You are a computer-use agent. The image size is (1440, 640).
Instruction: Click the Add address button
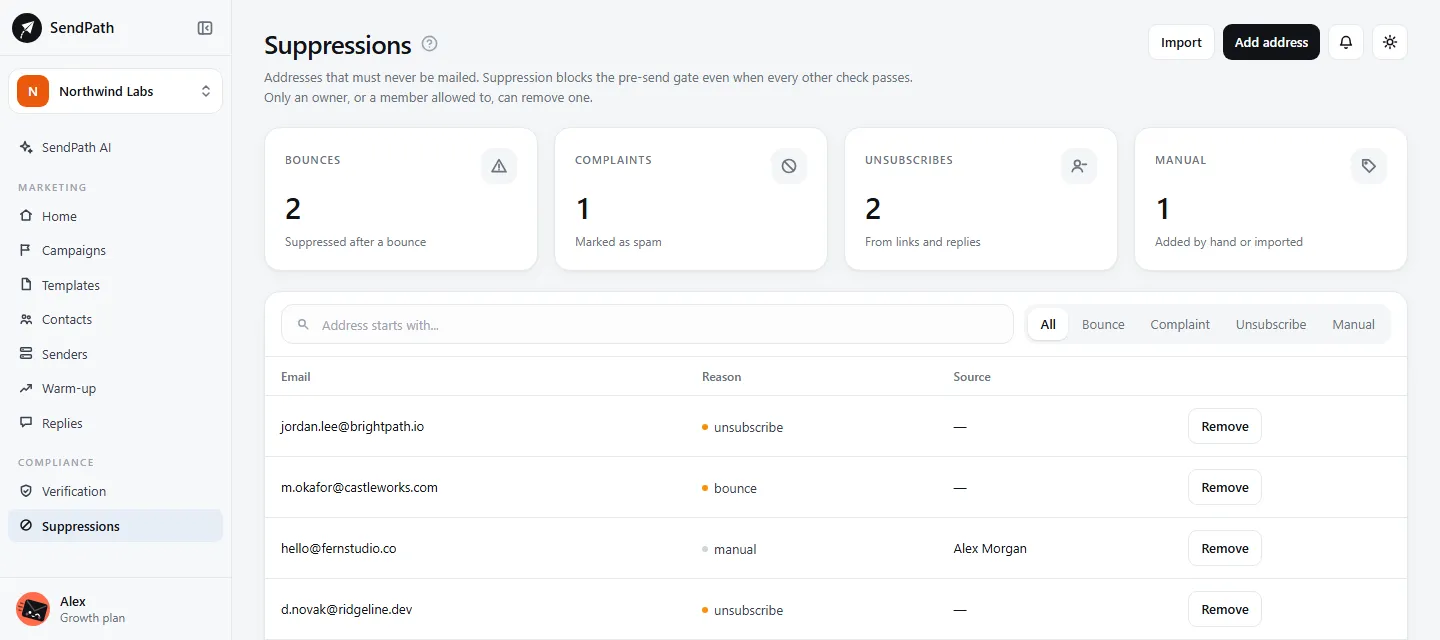1271,42
